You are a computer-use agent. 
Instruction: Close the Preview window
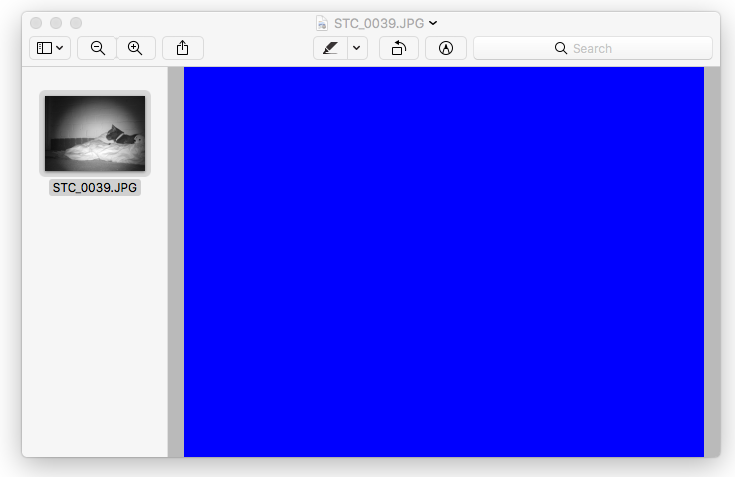(36, 23)
